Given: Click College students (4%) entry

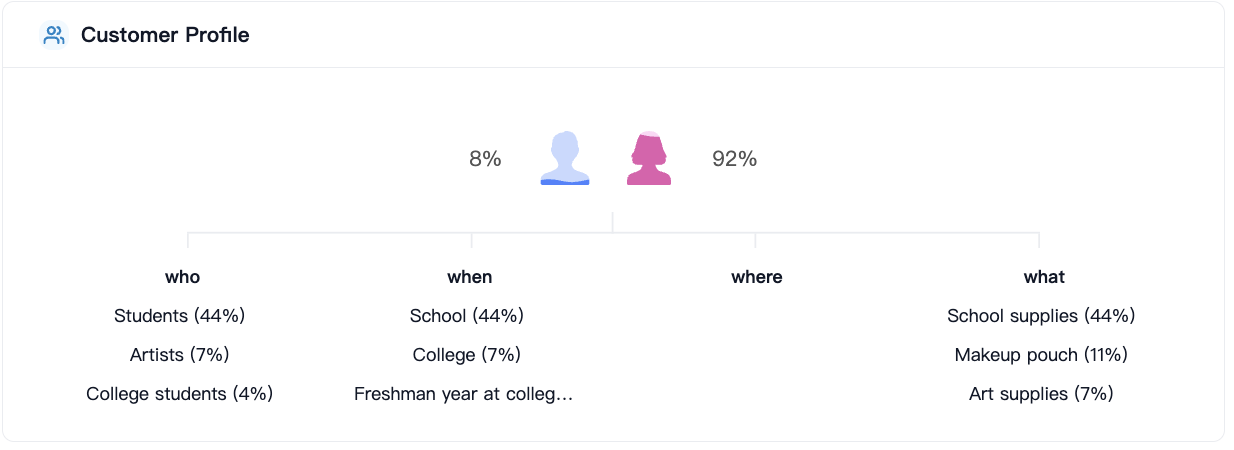Looking at the screenshot, I should coord(180,394).
